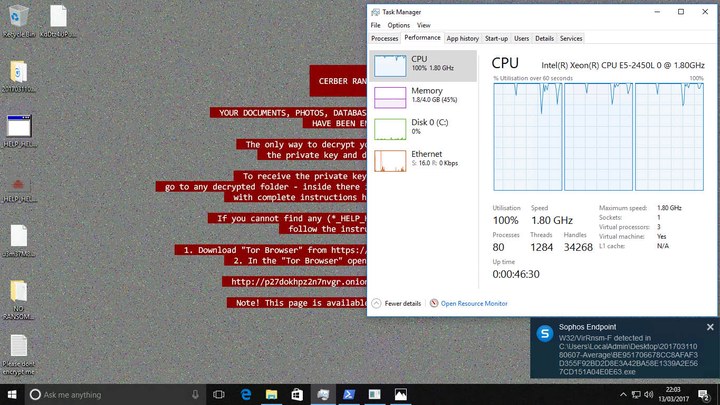Open the _HELP_HEL application window icon on the desktop
Image resolution: width=720 pixels, height=405 pixels.
click(18, 131)
